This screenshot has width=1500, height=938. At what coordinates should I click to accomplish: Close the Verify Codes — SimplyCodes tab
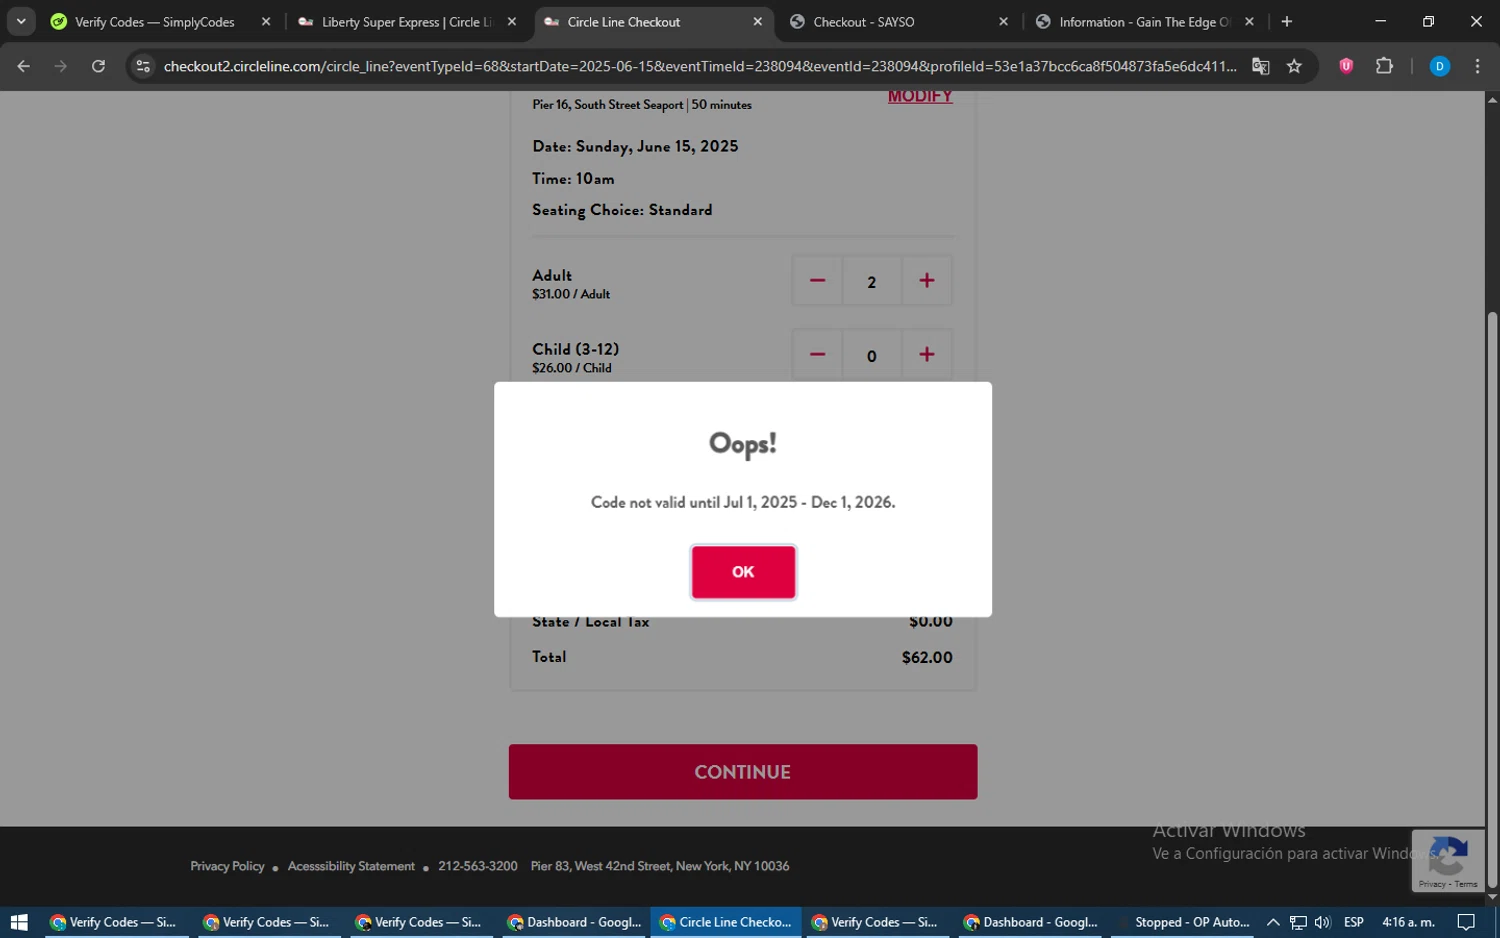(266, 22)
